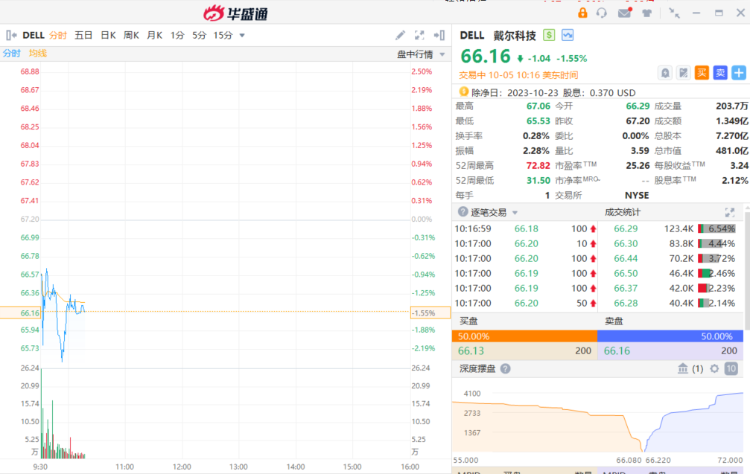The height and width of the screenshot is (474, 750).
Task: Select the pencil drawing tool
Action: (400, 35)
